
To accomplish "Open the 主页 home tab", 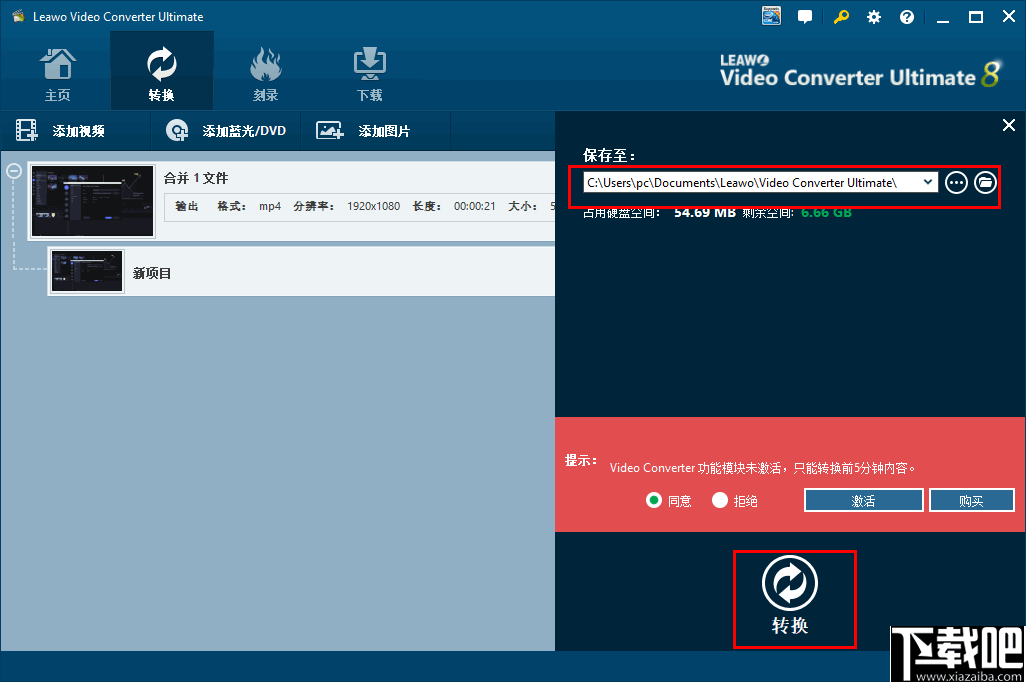I will click(58, 74).
